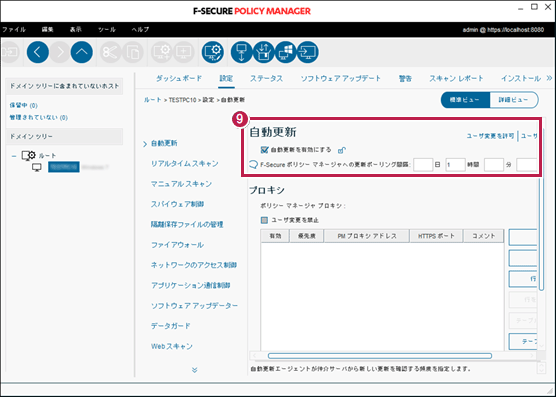Click the package with up-down arrows icon
The image size is (556, 397).
(x=263, y=52)
